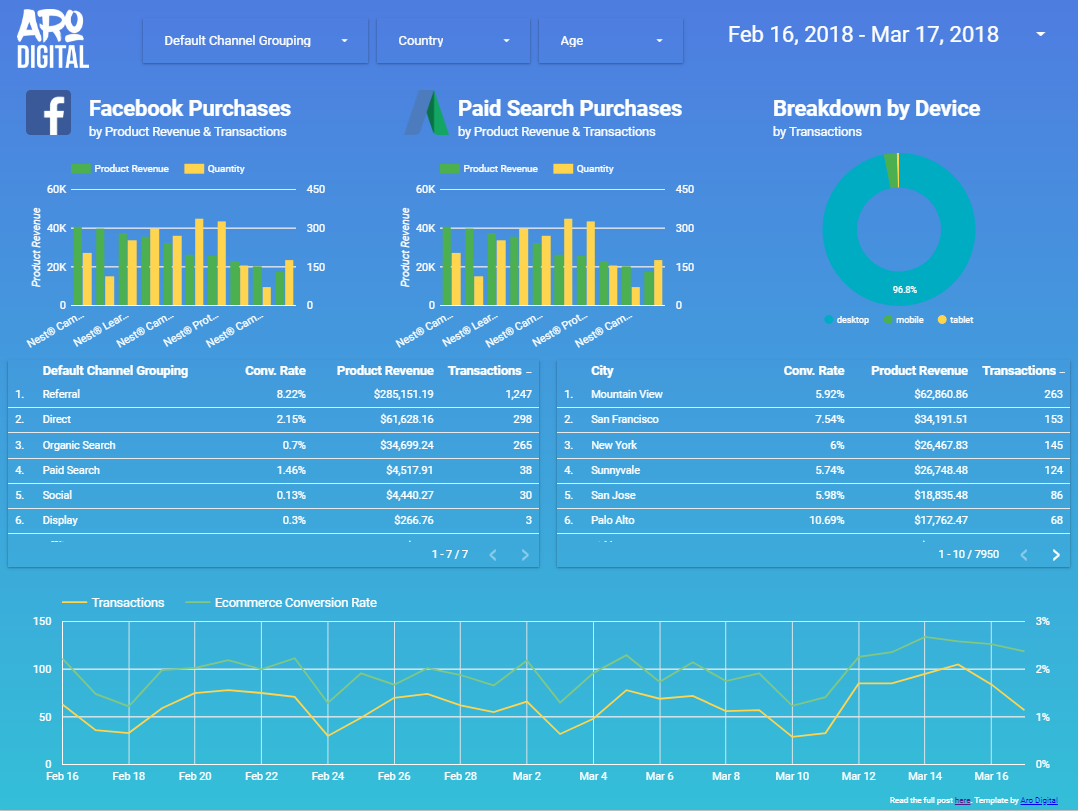1078x811 pixels.
Task: Select the Mountain View row in City table
Action: [626, 395]
